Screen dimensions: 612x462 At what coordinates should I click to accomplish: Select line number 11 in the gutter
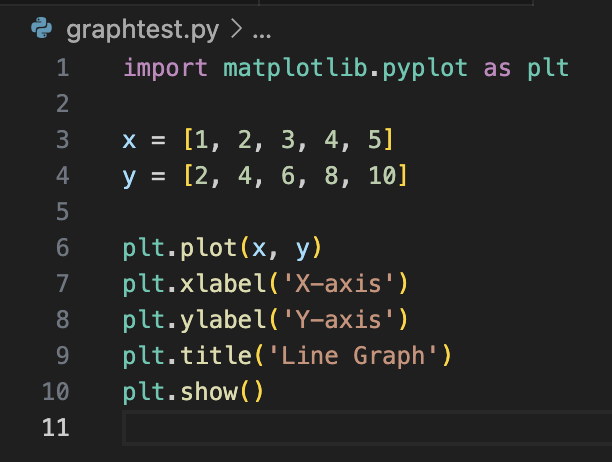coord(56,427)
